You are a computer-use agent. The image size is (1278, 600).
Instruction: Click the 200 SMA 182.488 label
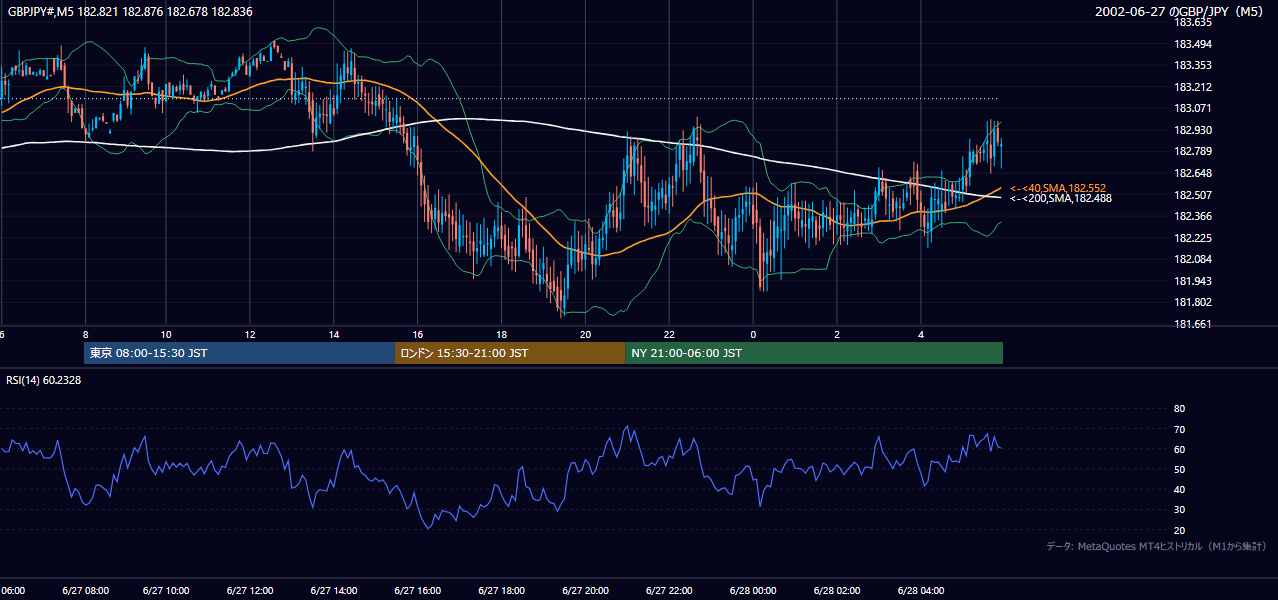1061,198
